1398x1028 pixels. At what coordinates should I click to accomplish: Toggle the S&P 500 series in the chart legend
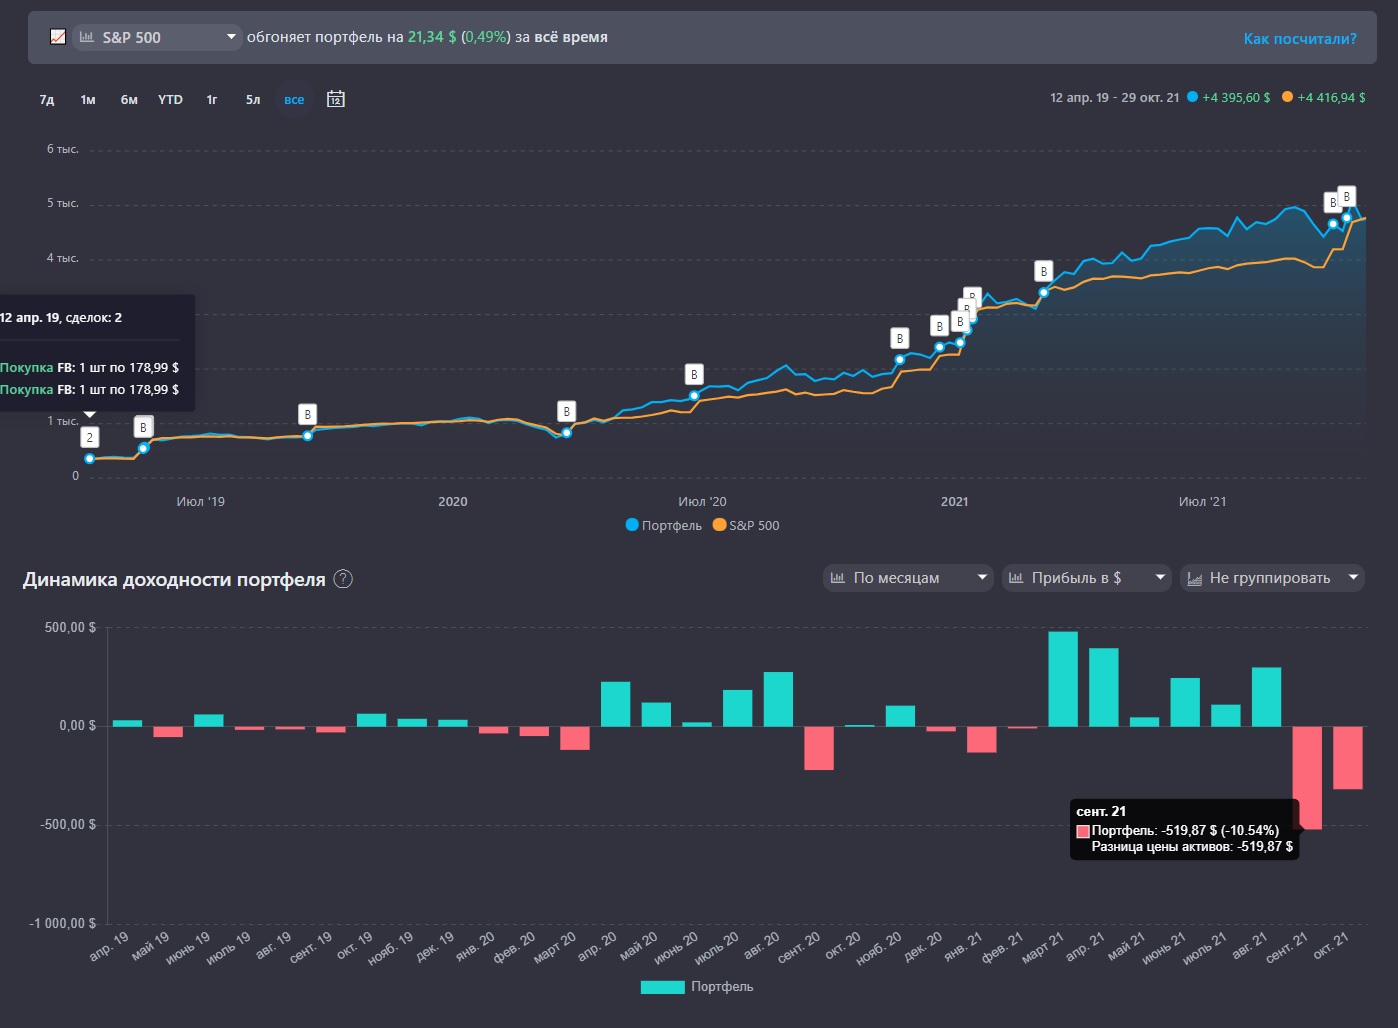(746, 525)
